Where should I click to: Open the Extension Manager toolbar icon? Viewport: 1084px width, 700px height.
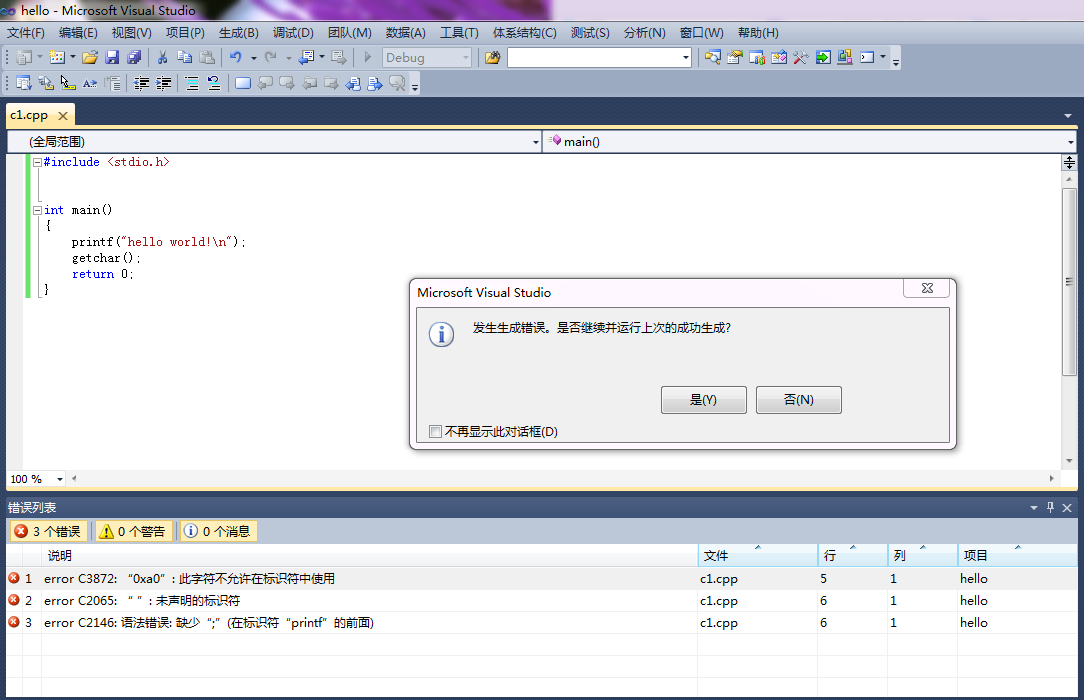(845, 57)
